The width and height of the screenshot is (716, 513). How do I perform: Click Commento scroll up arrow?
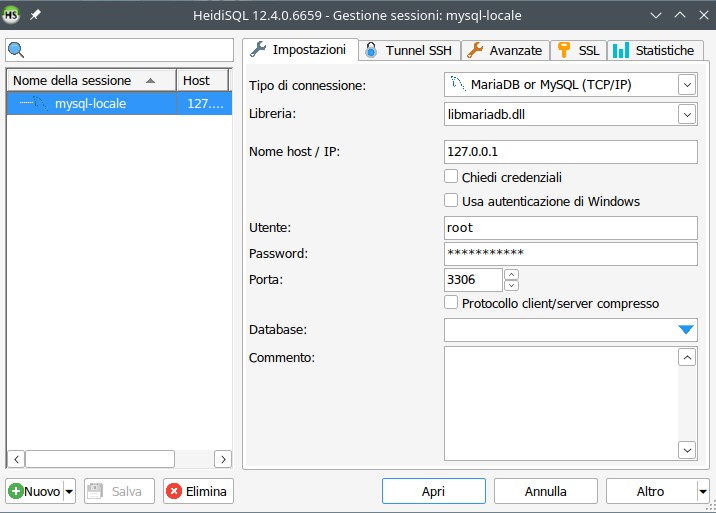687,357
